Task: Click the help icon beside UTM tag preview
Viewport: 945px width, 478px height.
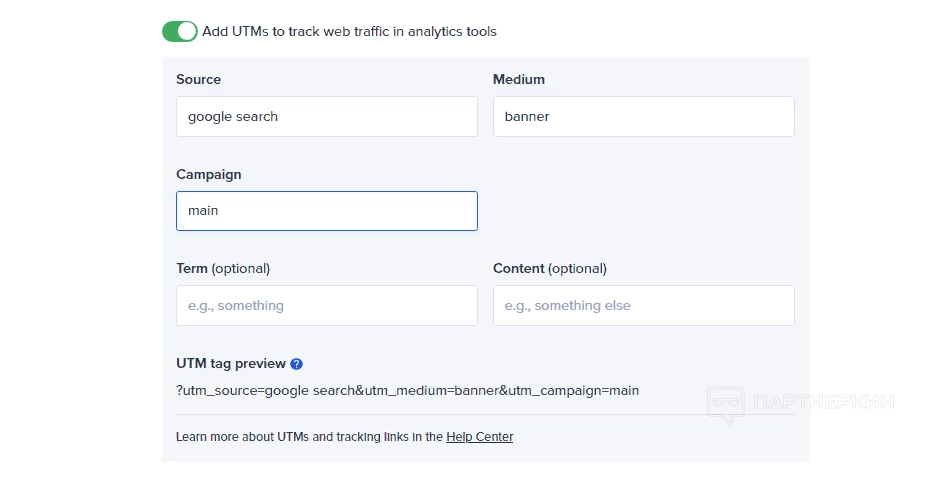Action: coord(297,364)
